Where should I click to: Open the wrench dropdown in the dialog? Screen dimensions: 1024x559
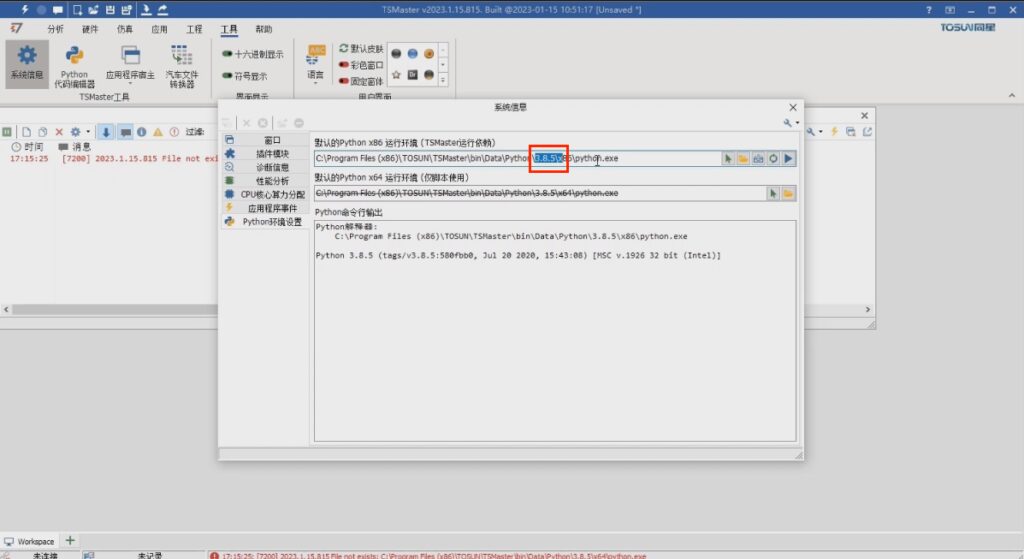click(791, 122)
